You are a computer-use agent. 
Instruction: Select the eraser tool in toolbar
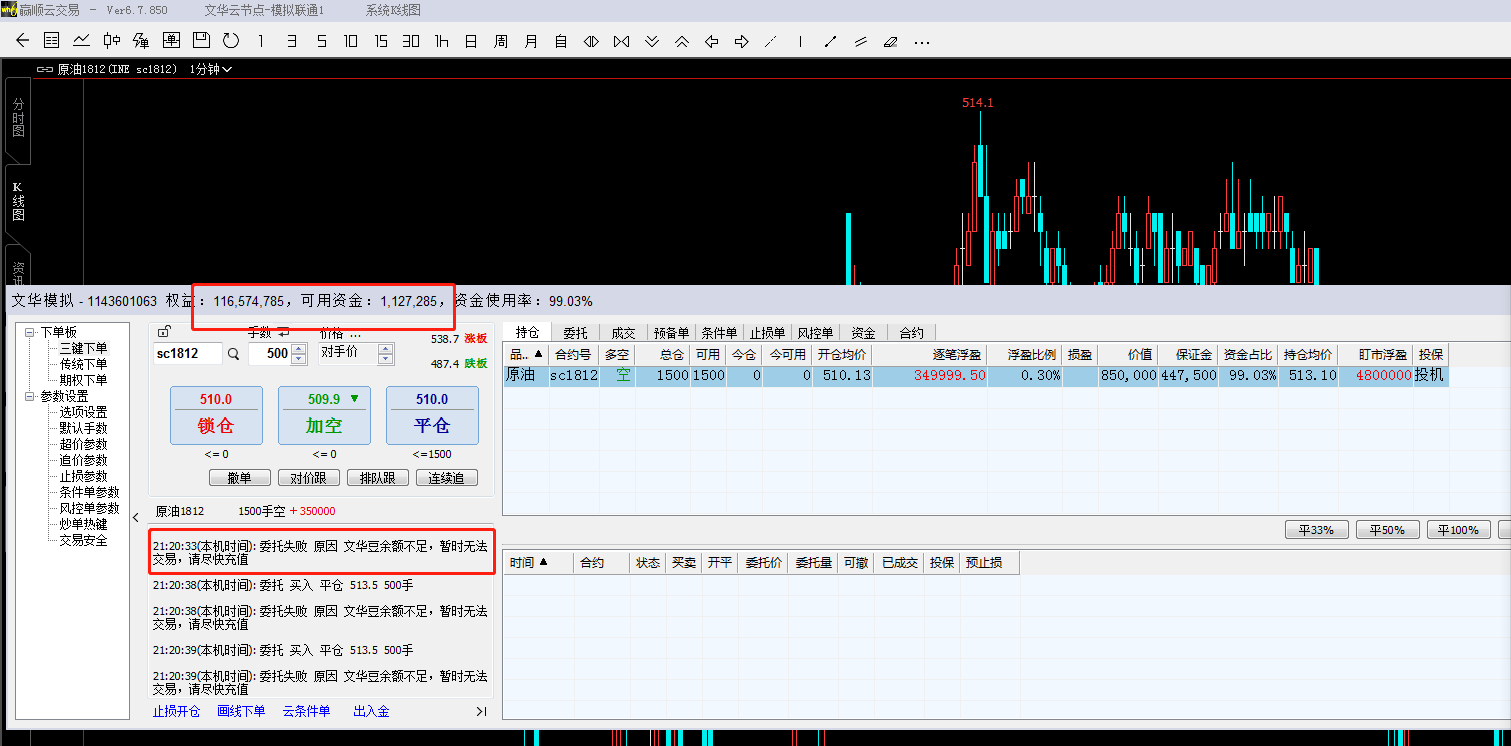point(891,41)
